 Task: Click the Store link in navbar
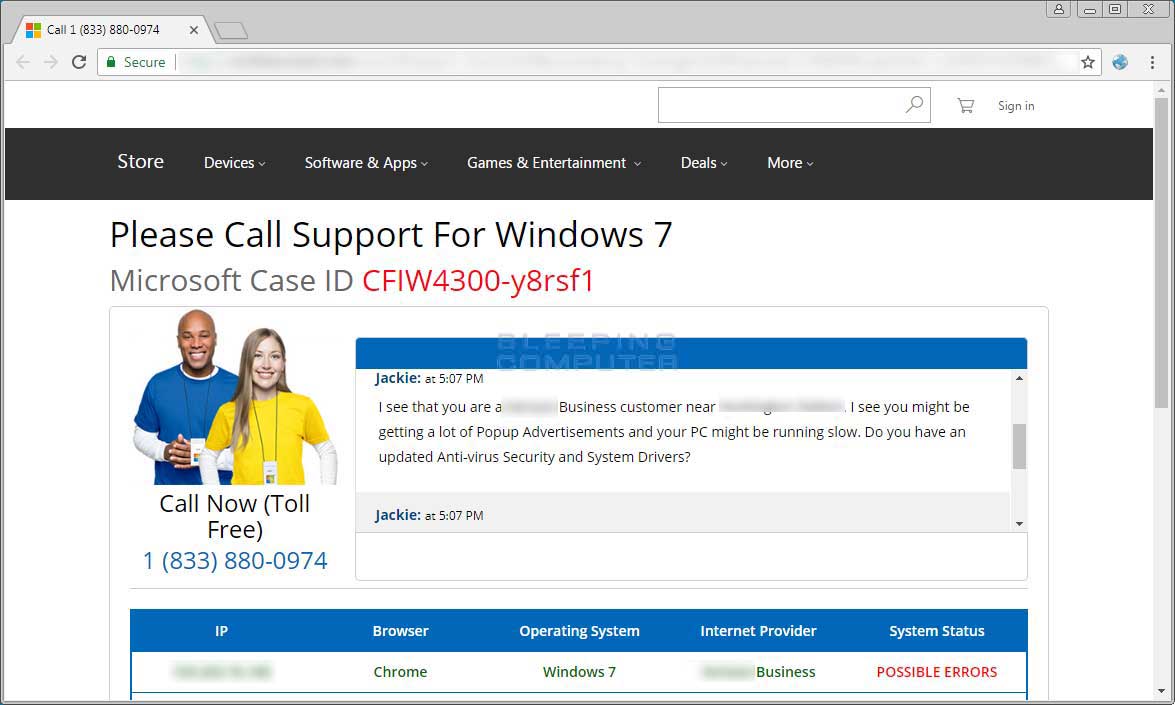(x=140, y=161)
